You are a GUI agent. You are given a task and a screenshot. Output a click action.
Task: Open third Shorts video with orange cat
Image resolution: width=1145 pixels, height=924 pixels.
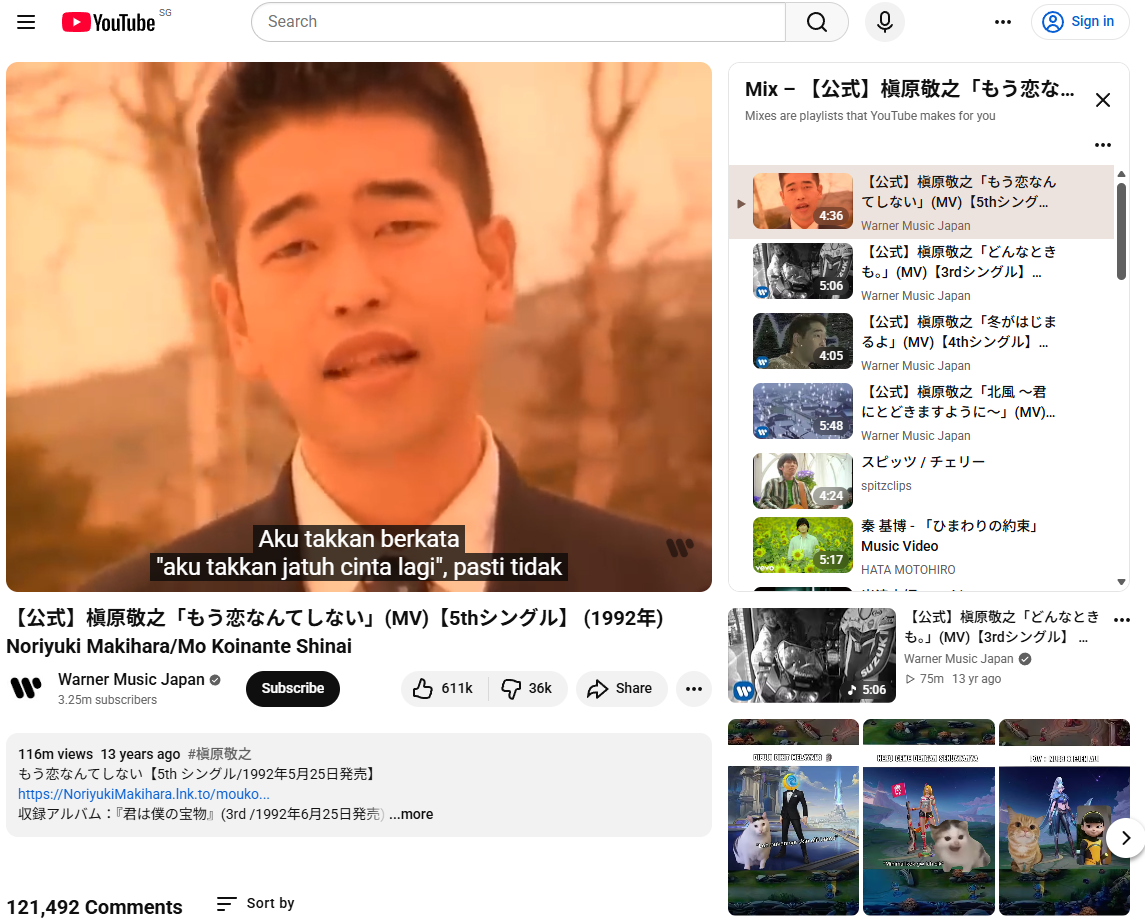pyautogui.click(x=1064, y=817)
